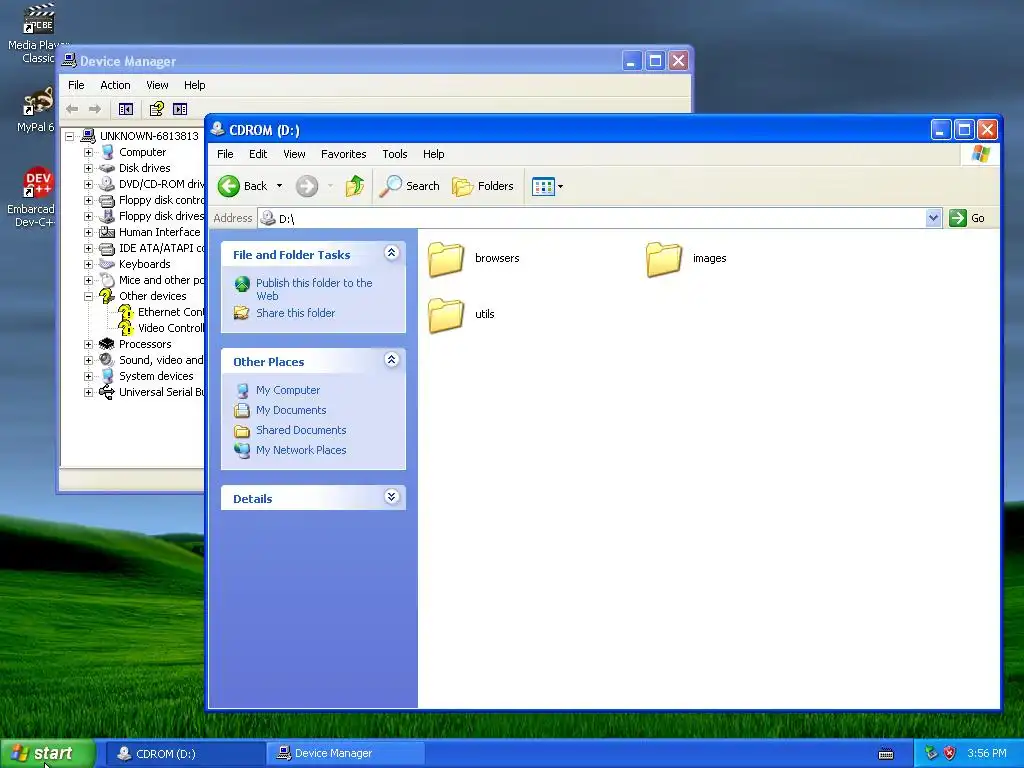Click the Embarcadero Dev-C++ desktop icon
Viewport: 1024px width, 768px height.
(x=33, y=197)
